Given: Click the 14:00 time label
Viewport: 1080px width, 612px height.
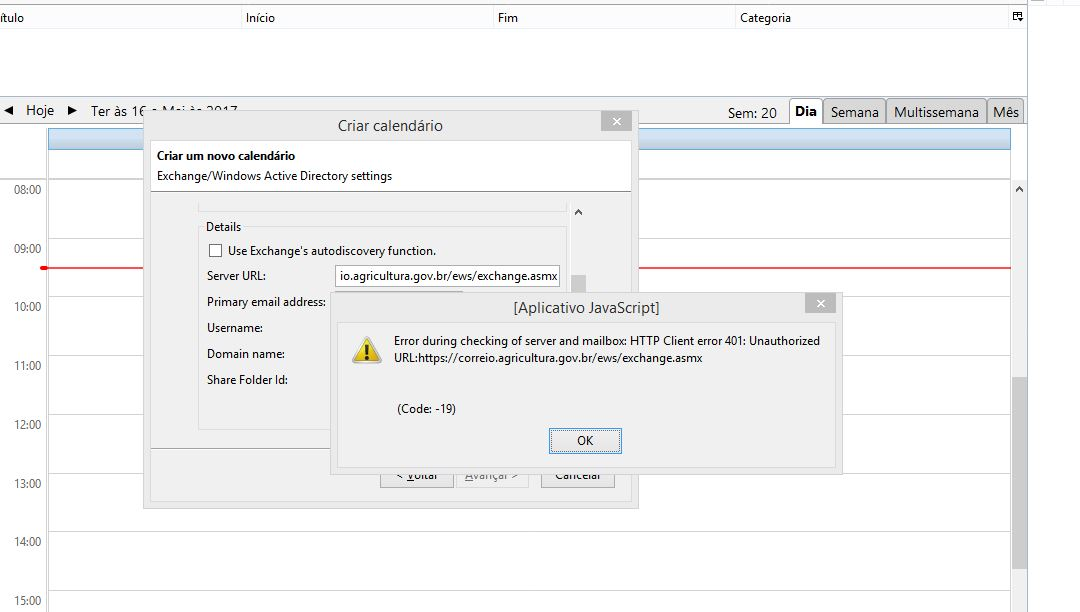Looking at the screenshot, I should point(28,542).
